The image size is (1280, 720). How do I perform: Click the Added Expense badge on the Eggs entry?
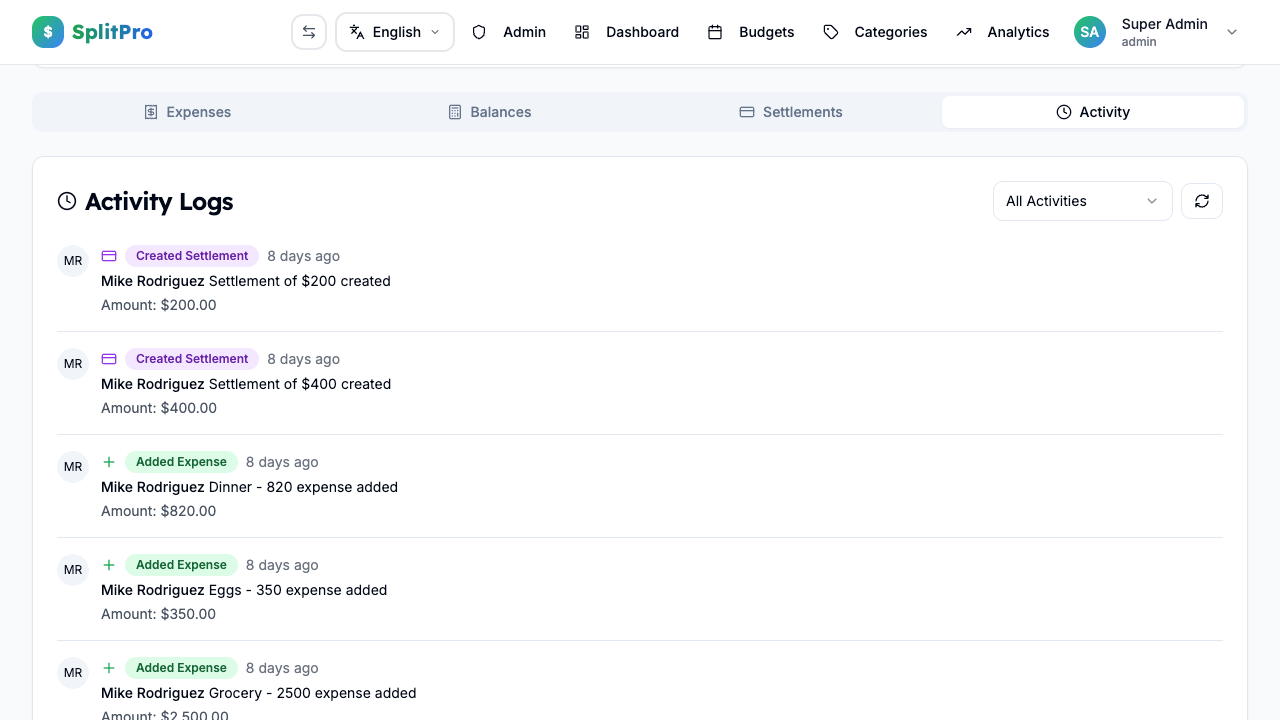click(x=181, y=564)
